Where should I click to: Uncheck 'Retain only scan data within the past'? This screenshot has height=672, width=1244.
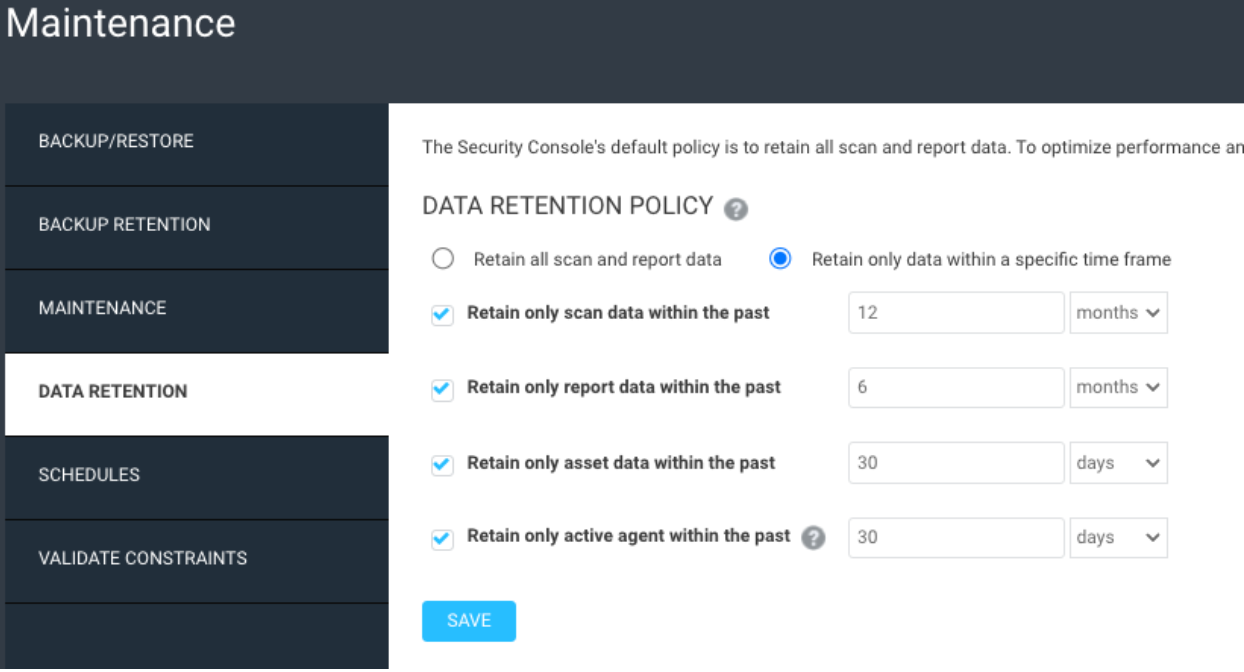click(442, 315)
